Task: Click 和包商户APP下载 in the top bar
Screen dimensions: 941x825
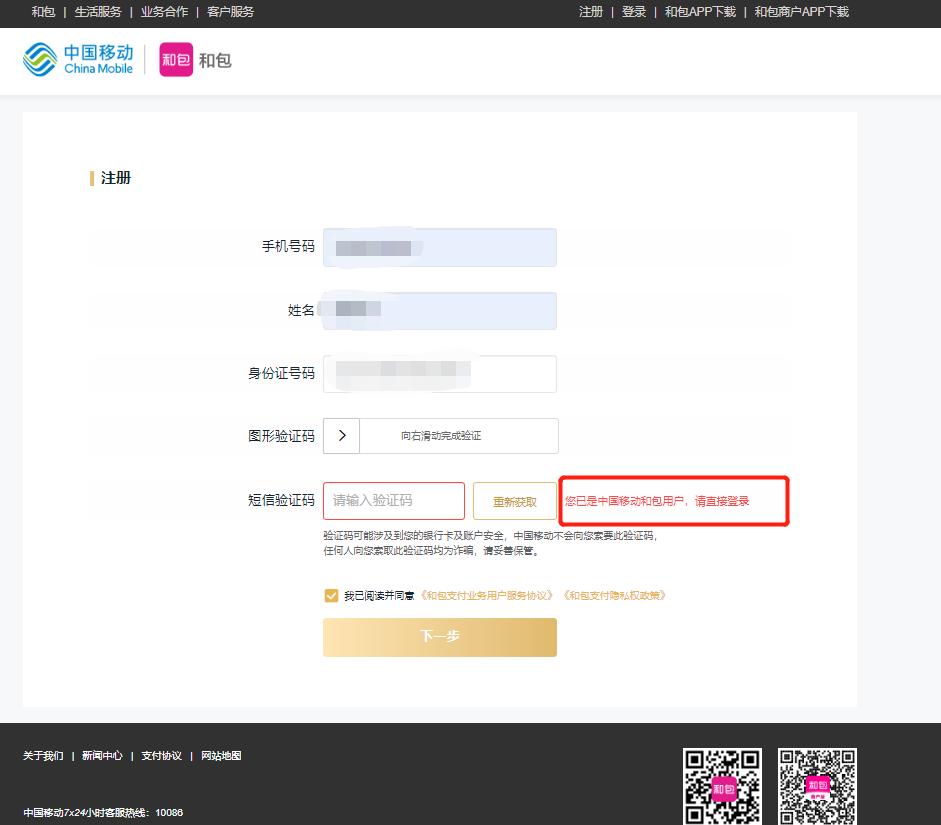Action: [802, 12]
